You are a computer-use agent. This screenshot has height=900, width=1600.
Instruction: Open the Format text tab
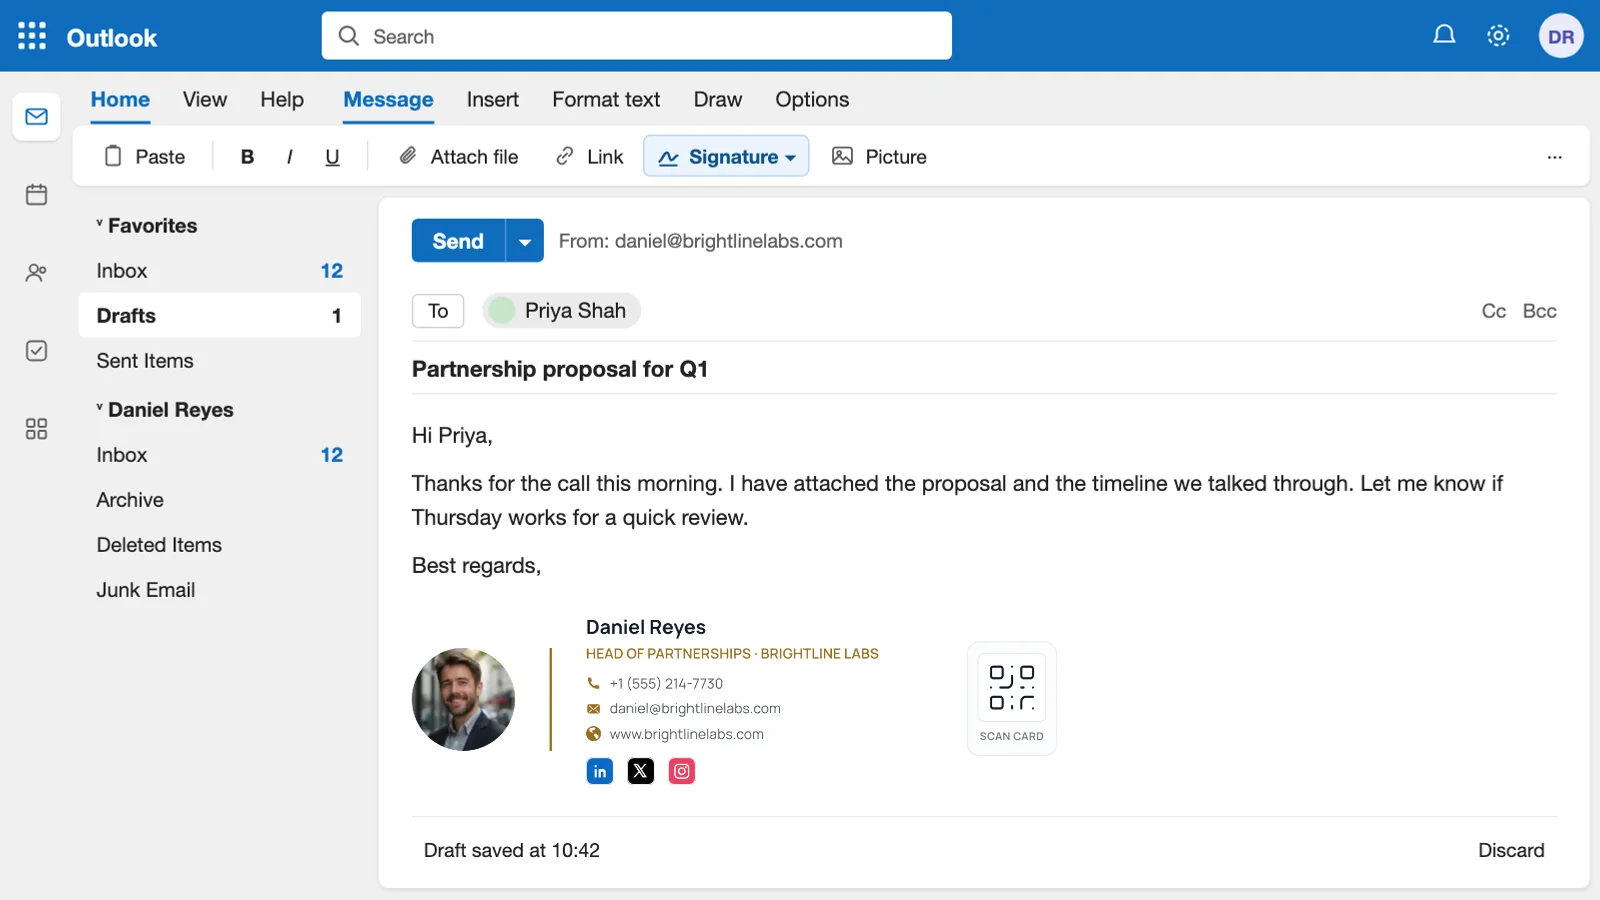pyautogui.click(x=606, y=100)
